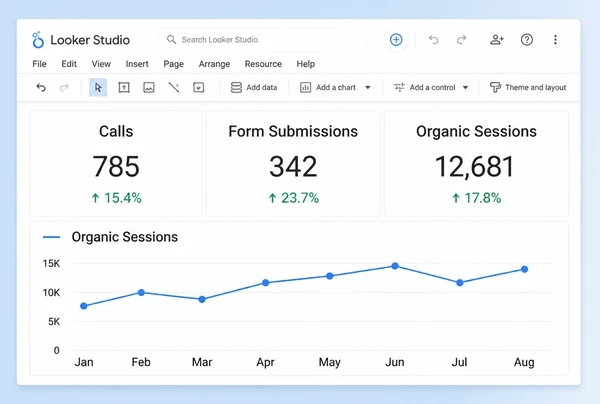The height and width of the screenshot is (404, 600).
Task: Open the Insert menu
Action: [x=137, y=64]
